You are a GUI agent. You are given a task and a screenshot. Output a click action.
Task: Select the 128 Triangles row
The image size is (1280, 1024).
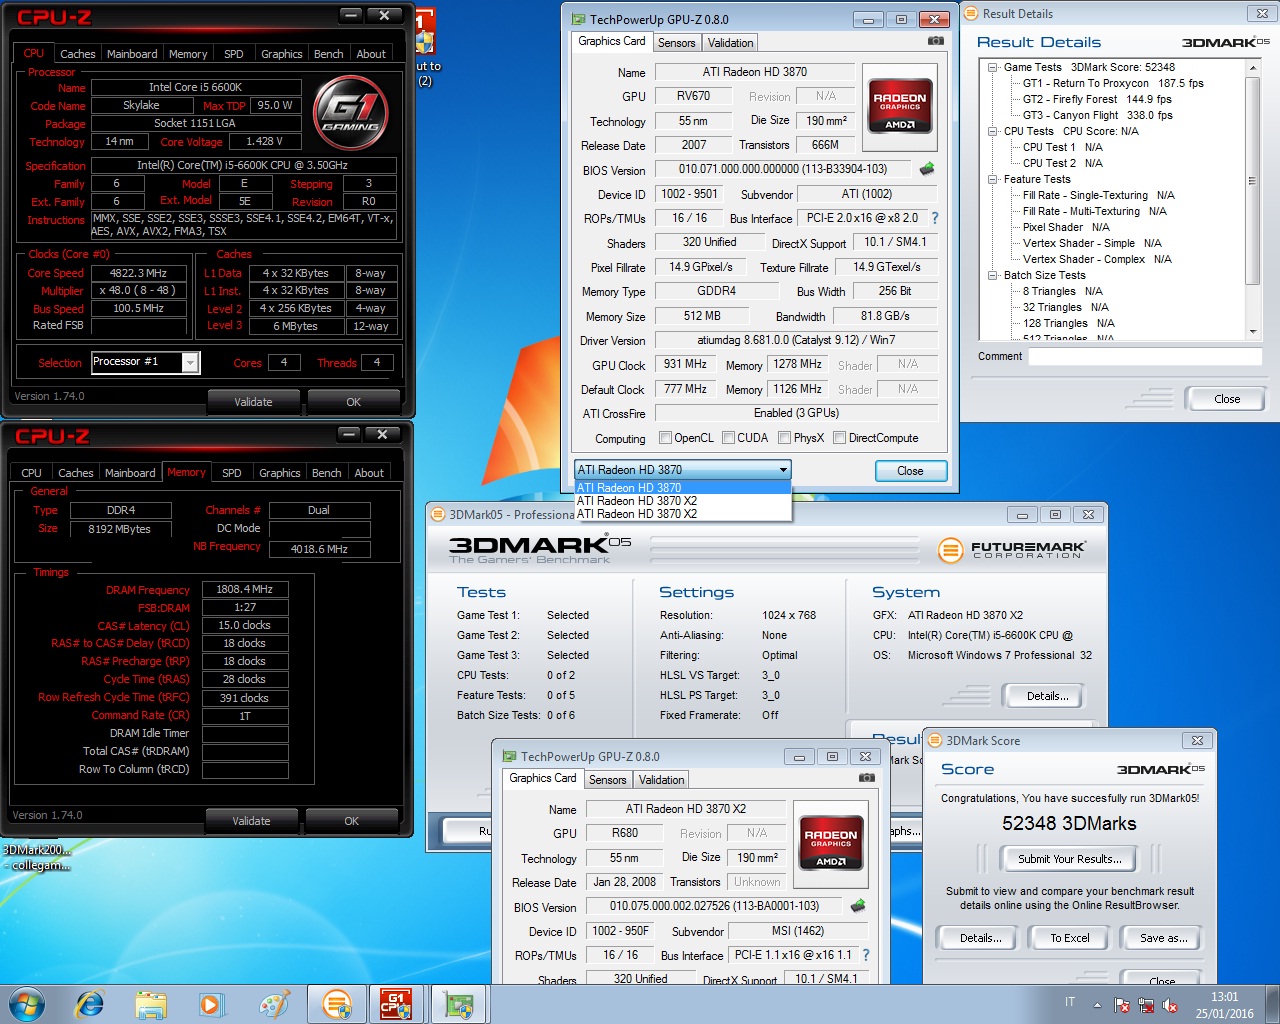1068,323
